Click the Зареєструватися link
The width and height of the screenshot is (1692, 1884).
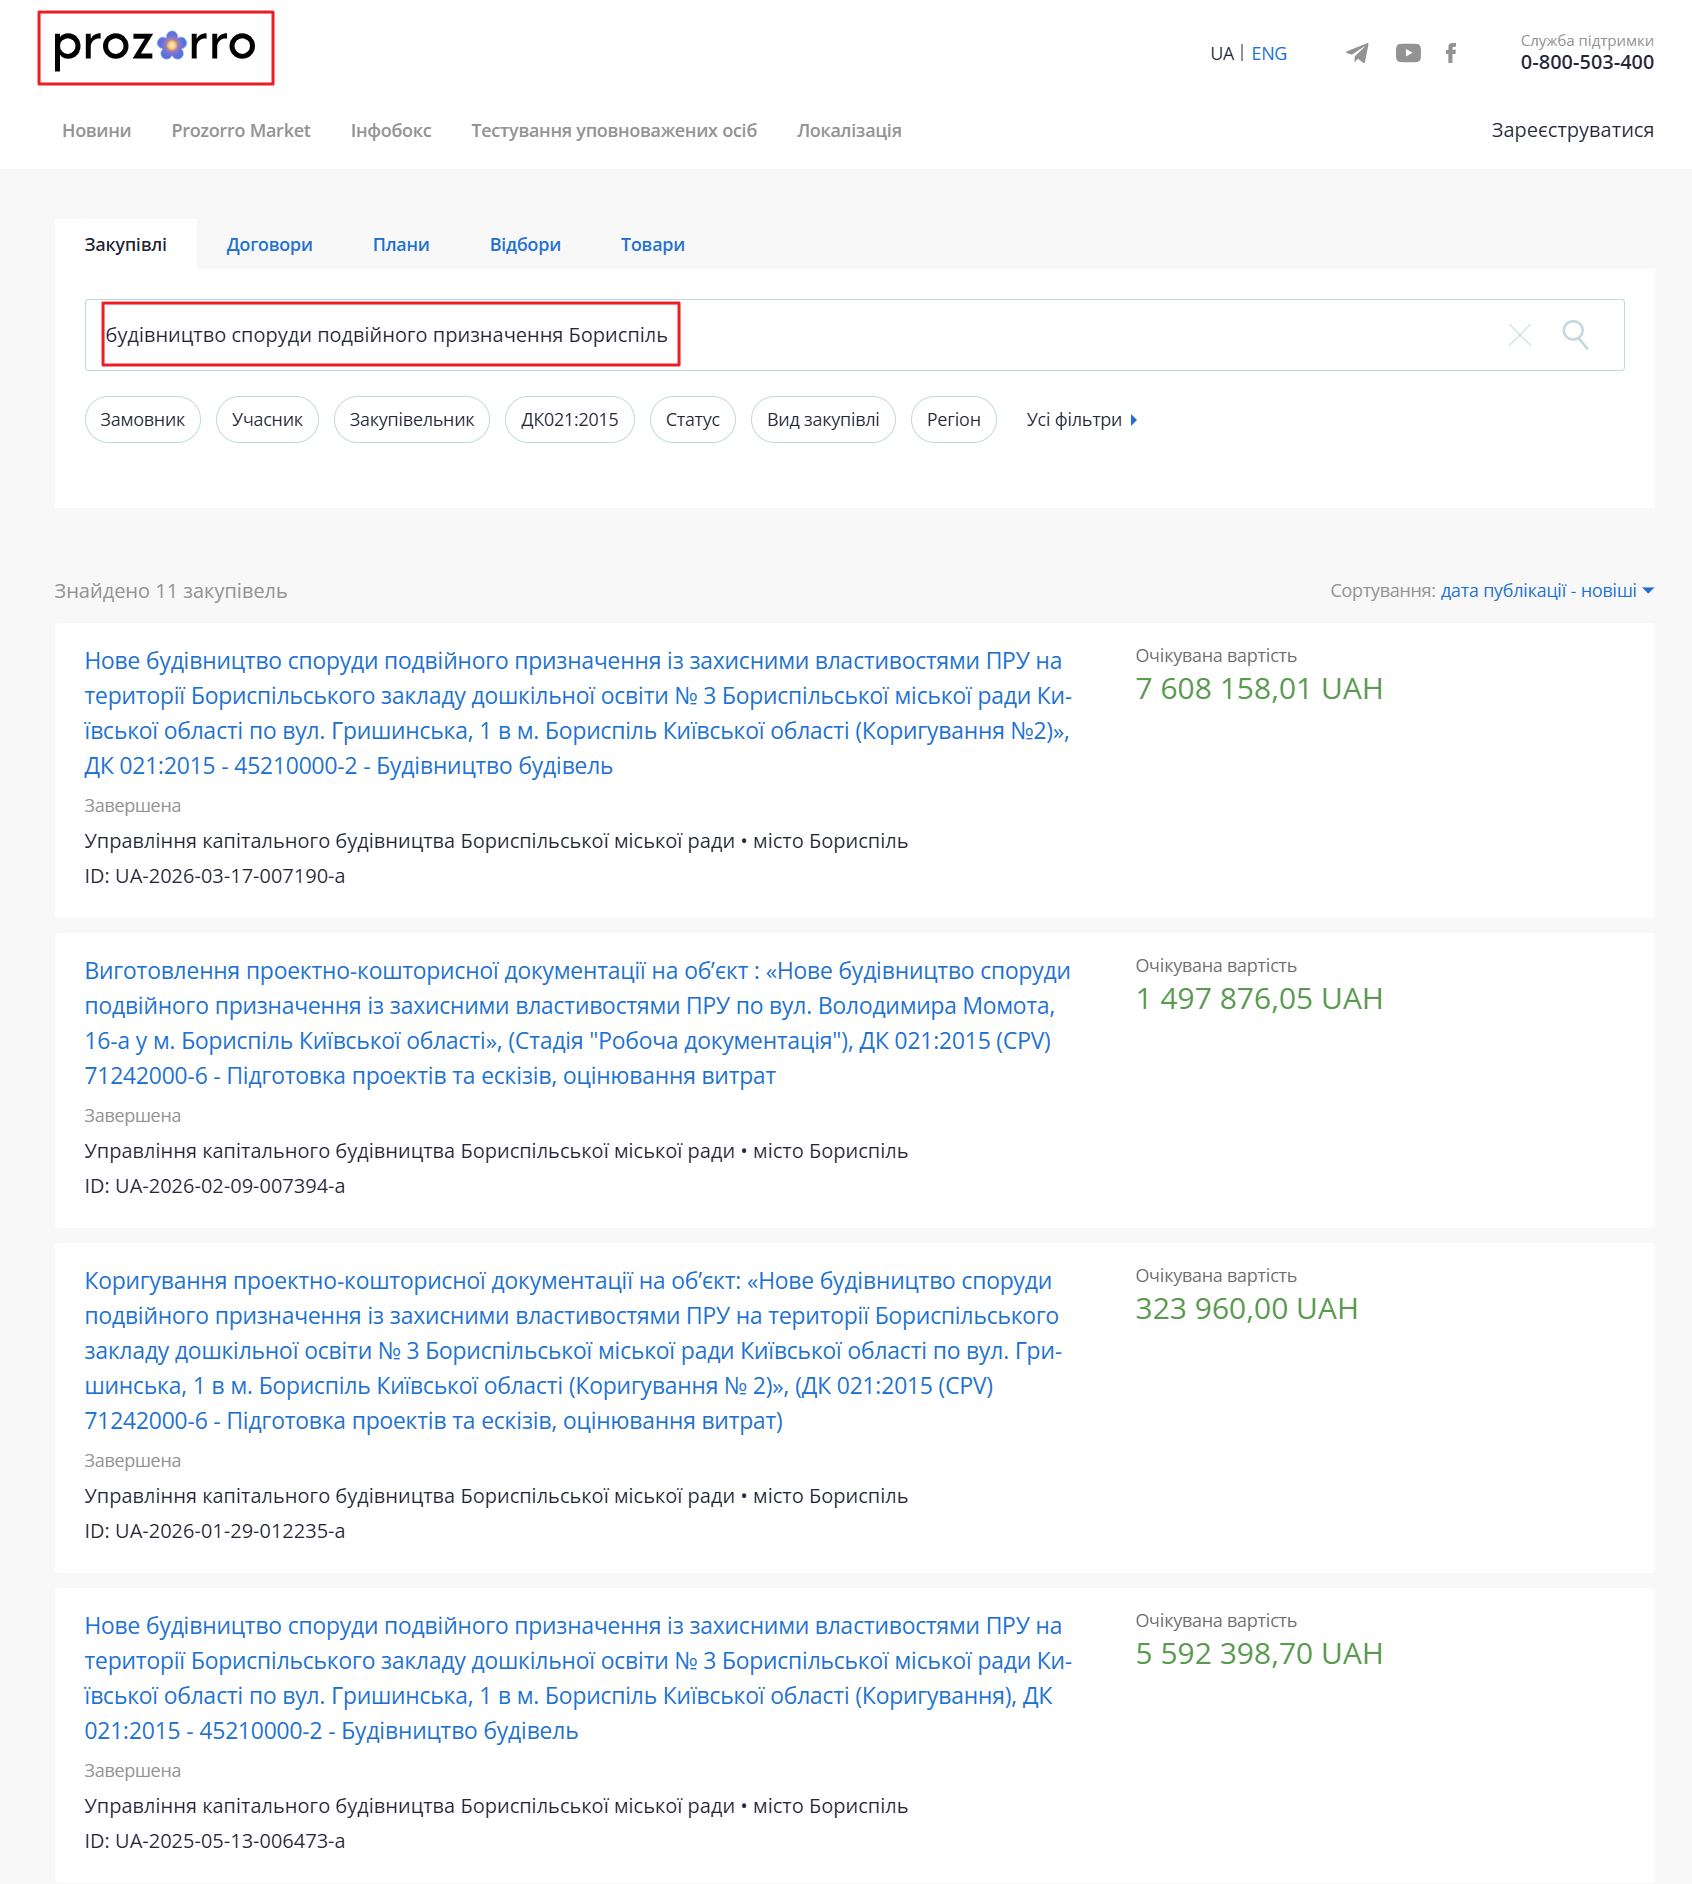[x=1572, y=130]
